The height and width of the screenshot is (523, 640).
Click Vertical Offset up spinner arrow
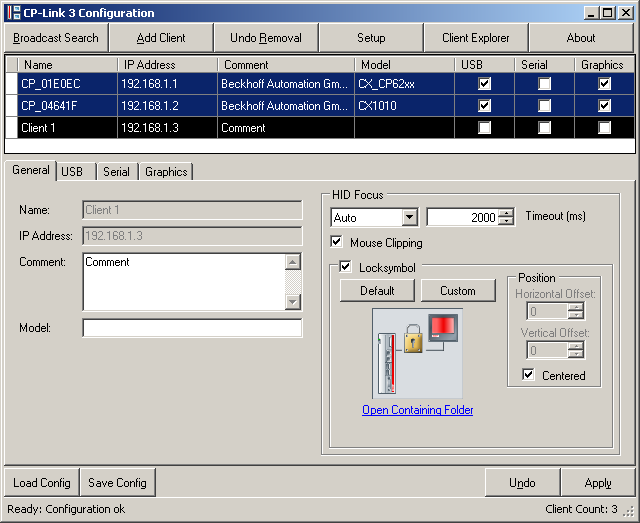[x=576, y=346]
